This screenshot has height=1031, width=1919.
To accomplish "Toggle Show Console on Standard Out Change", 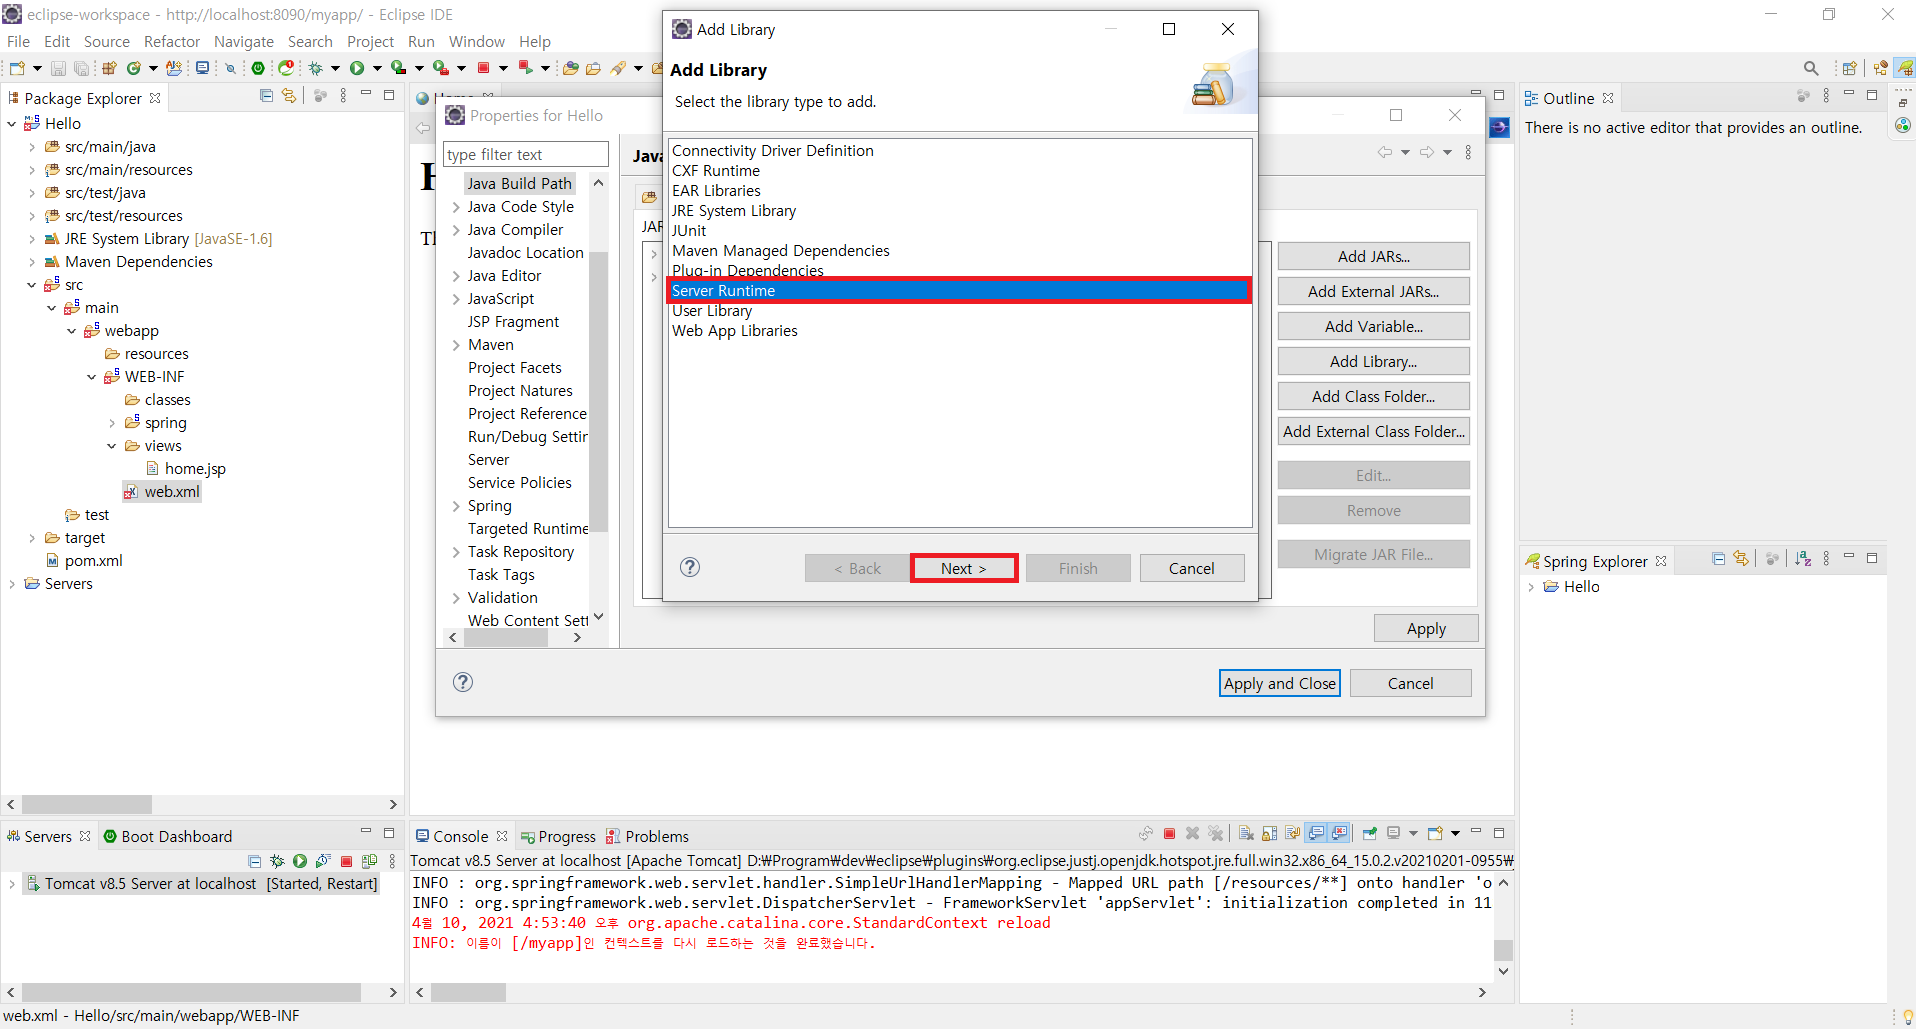I will (x=1316, y=834).
